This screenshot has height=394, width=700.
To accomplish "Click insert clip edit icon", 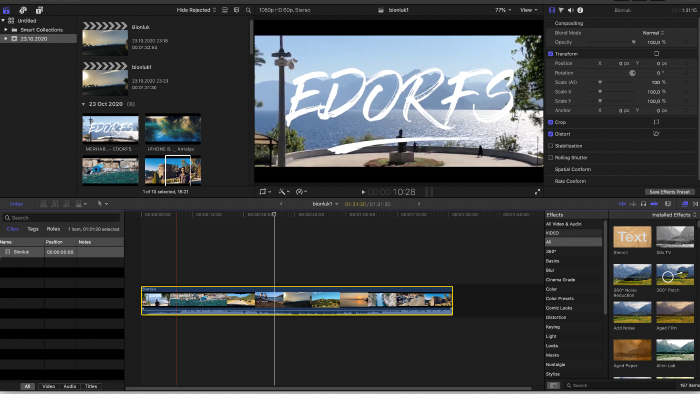I will click(x=55, y=204).
